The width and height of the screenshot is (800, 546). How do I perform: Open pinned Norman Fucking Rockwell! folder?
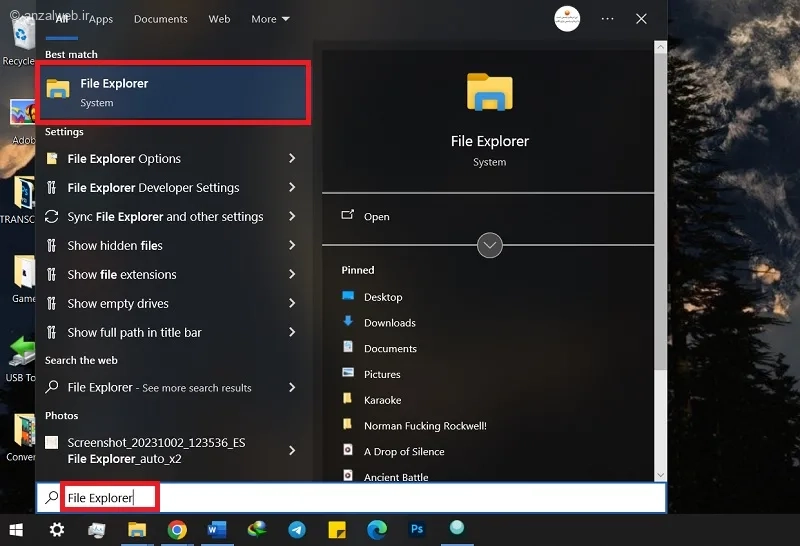pyautogui.click(x=425, y=426)
